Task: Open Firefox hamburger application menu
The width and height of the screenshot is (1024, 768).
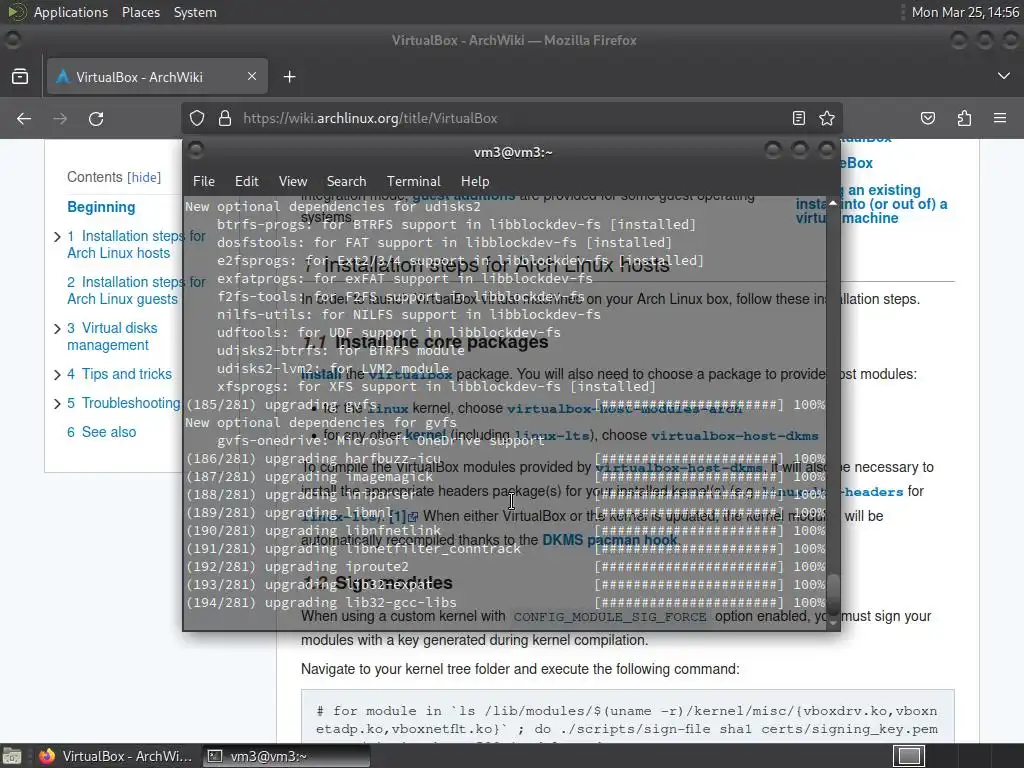Action: [1000, 118]
